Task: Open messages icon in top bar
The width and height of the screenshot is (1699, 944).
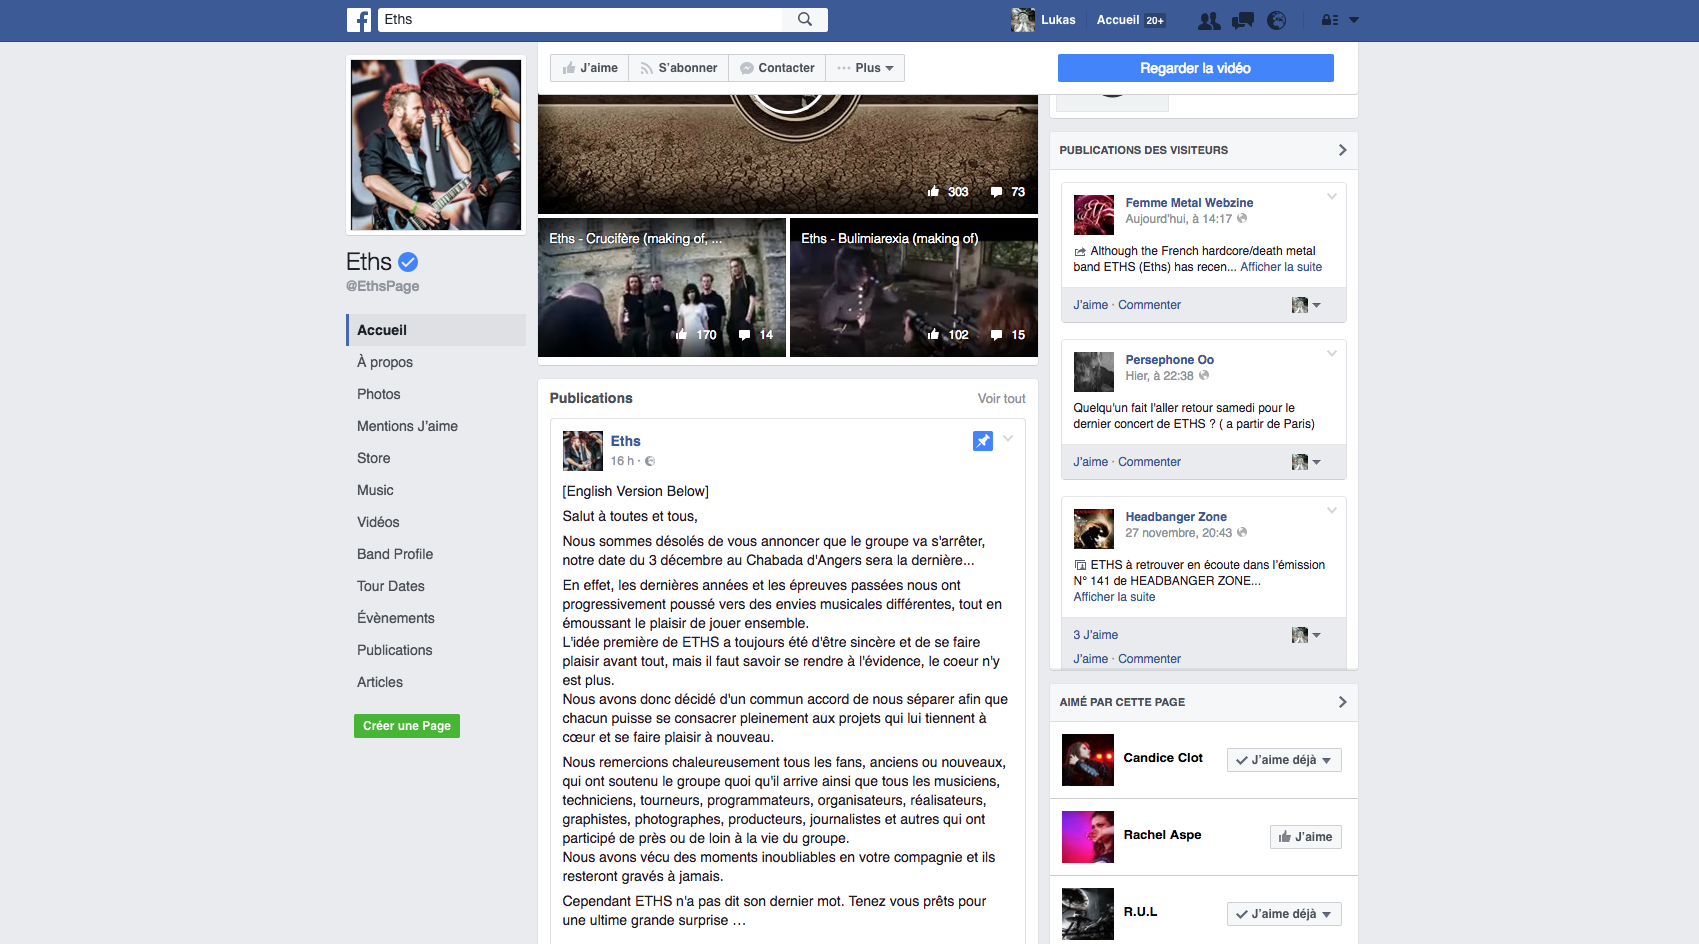Action: coord(1243,20)
